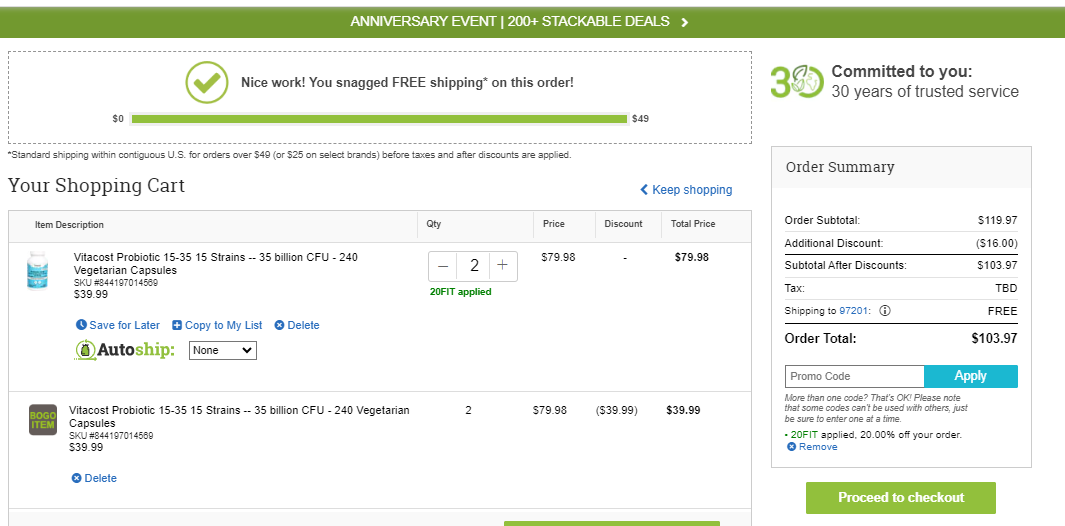The image size is (1065, 526).
Task: Decrease quantity with the minus icon
Action: [443, 266]
